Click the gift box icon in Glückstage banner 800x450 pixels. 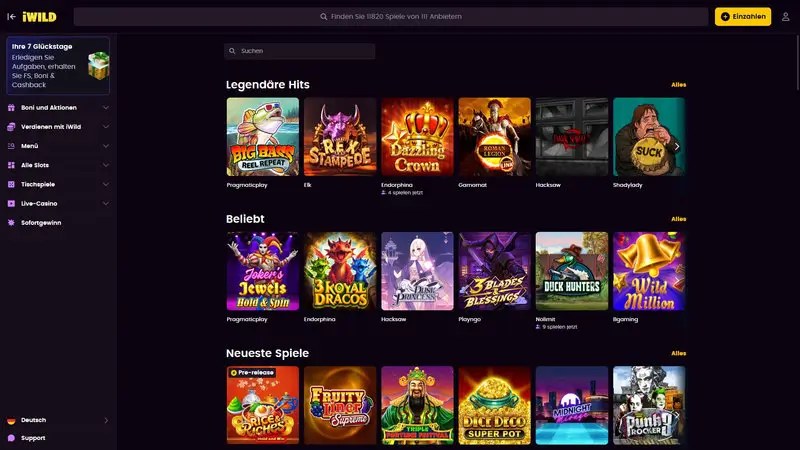[98, 65]
